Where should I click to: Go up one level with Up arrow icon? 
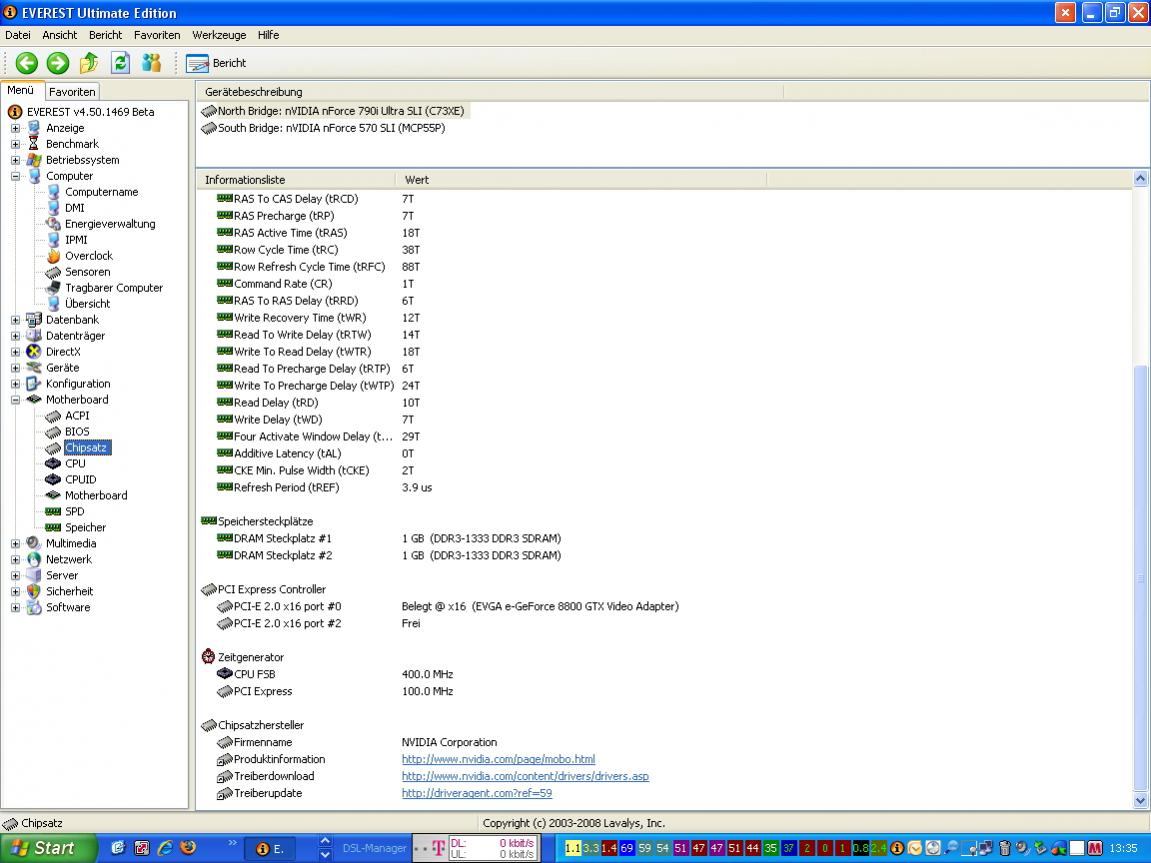(89, 63)
